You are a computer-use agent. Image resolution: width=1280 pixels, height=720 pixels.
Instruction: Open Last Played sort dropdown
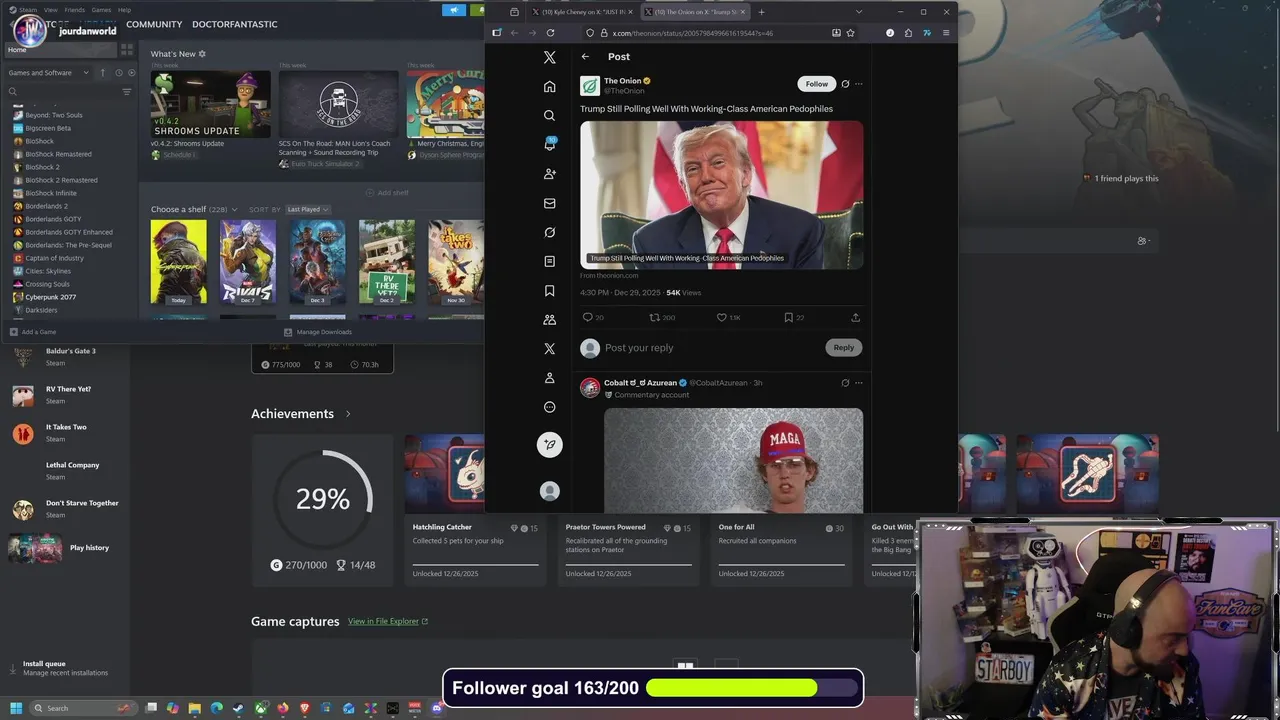point(308,209)
